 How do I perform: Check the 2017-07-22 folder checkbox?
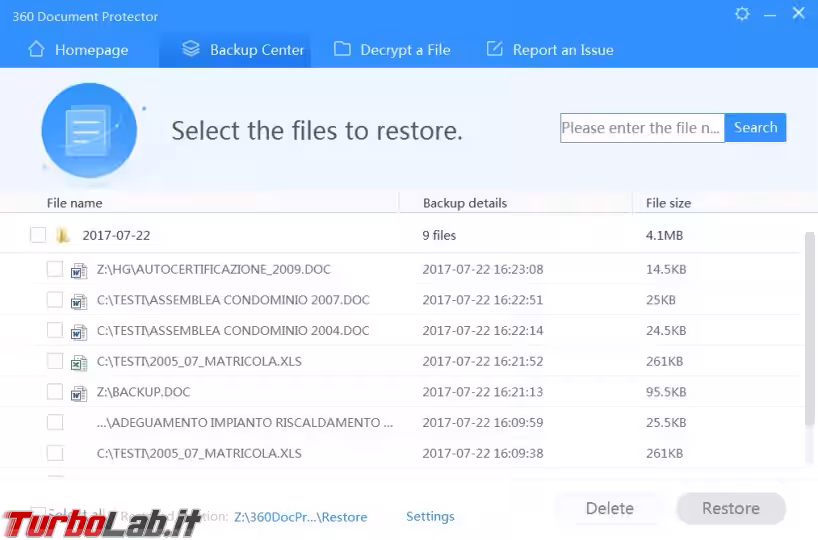tap(38, 235)
